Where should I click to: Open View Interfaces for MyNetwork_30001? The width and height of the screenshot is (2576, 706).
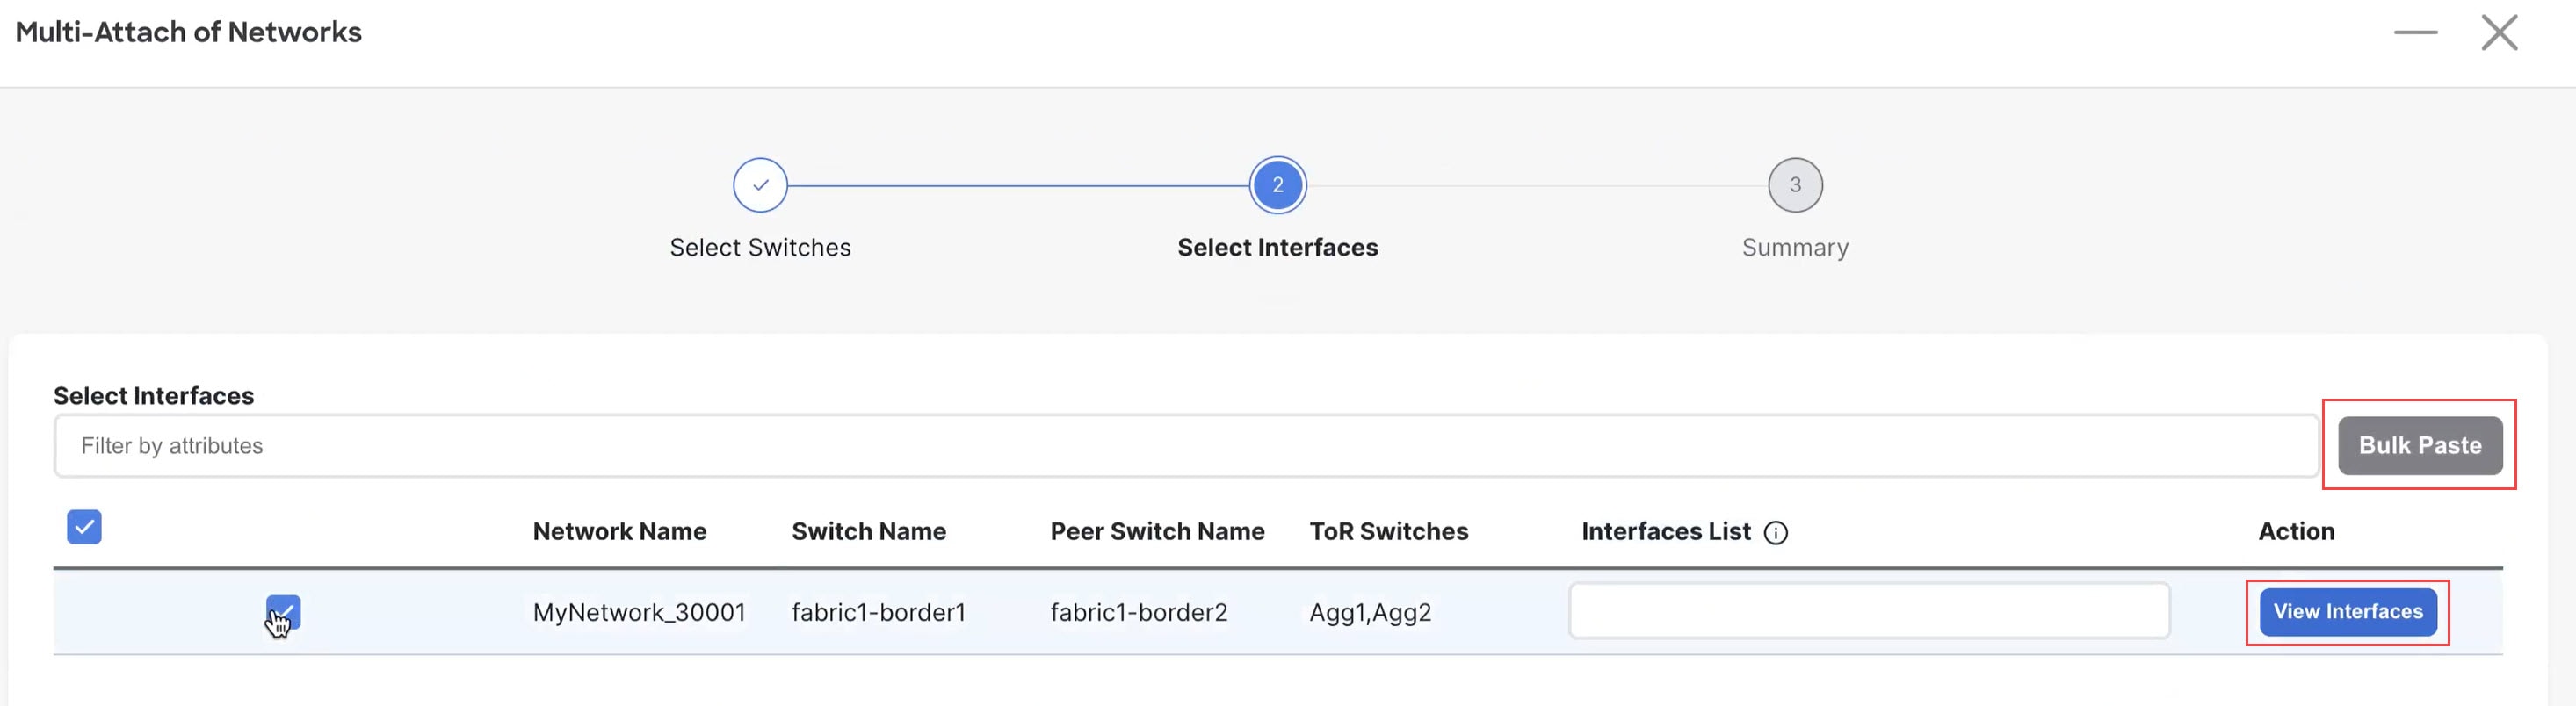[2348, 611]
